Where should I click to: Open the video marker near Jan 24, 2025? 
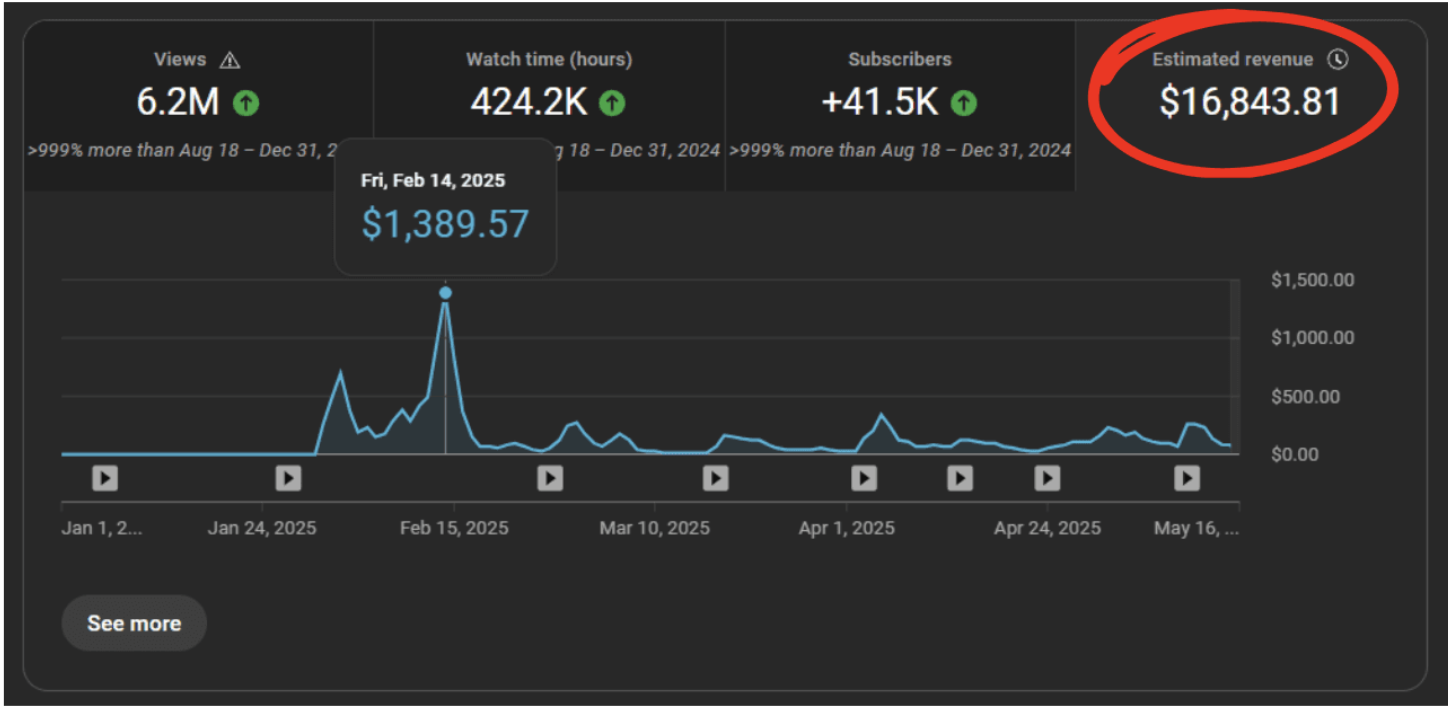288,478
